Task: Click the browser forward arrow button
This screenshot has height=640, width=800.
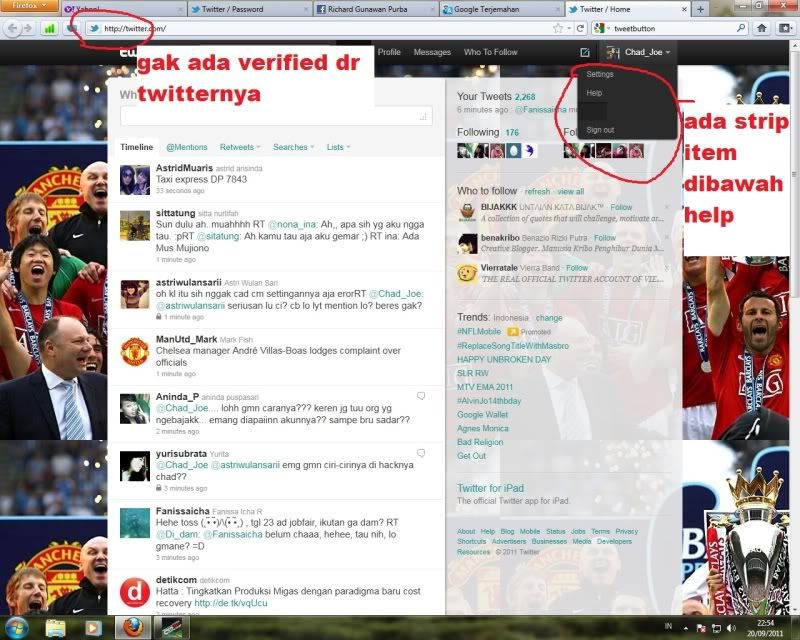Action: (x=28, y=28)
